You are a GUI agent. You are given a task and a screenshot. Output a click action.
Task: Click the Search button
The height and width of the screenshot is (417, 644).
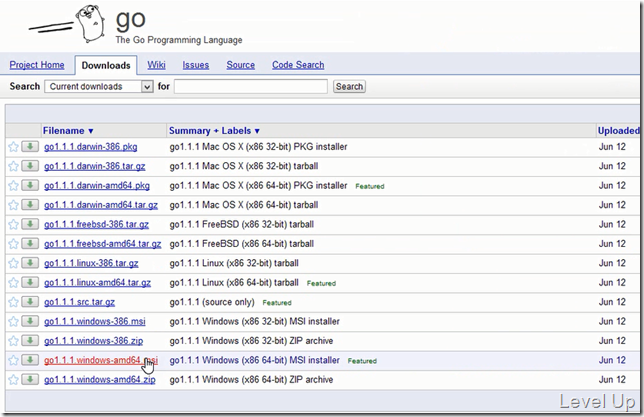349,86
